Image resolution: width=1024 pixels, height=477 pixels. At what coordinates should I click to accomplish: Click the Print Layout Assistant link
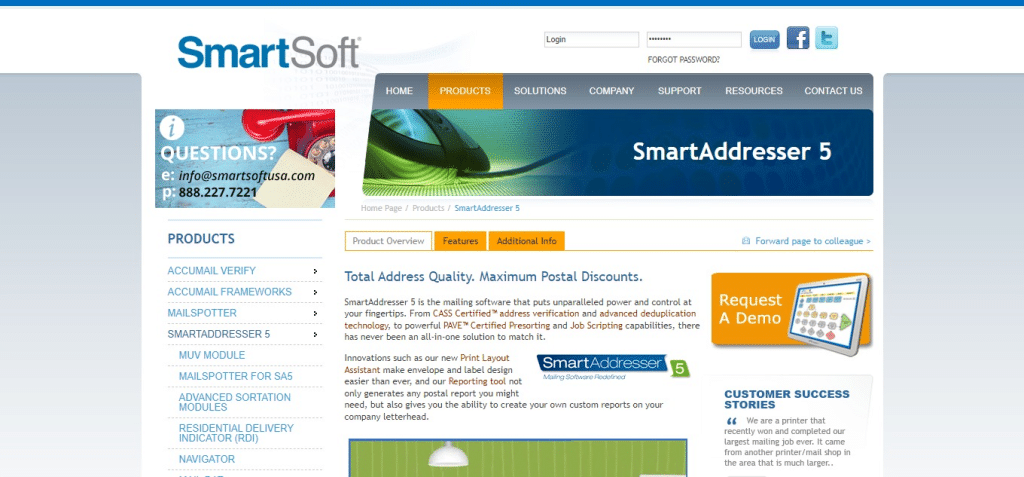click(x=427, y=364)
